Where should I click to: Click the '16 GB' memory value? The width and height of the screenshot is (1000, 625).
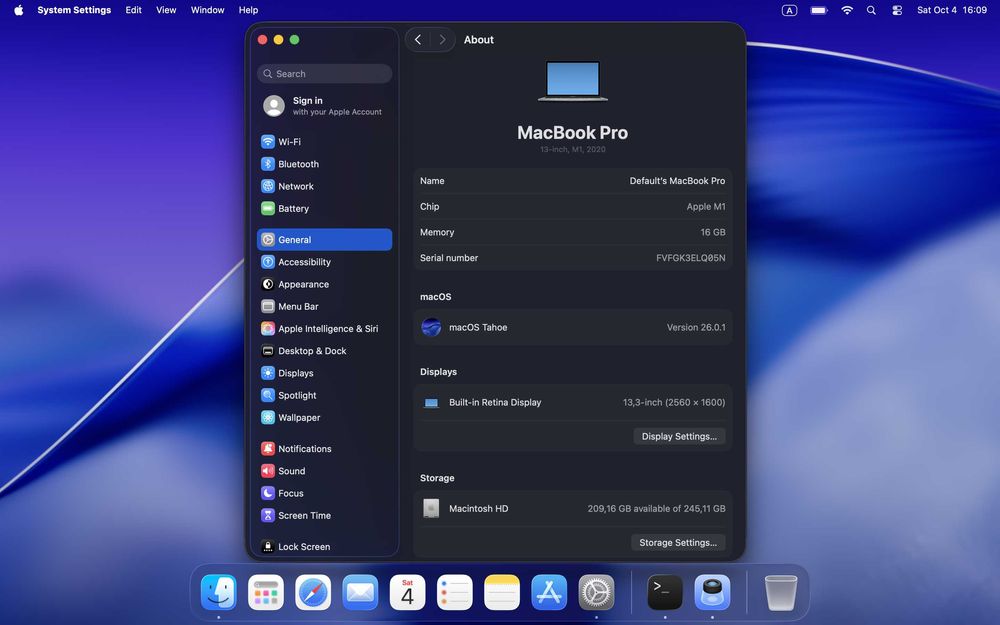(x=713, y=232)
